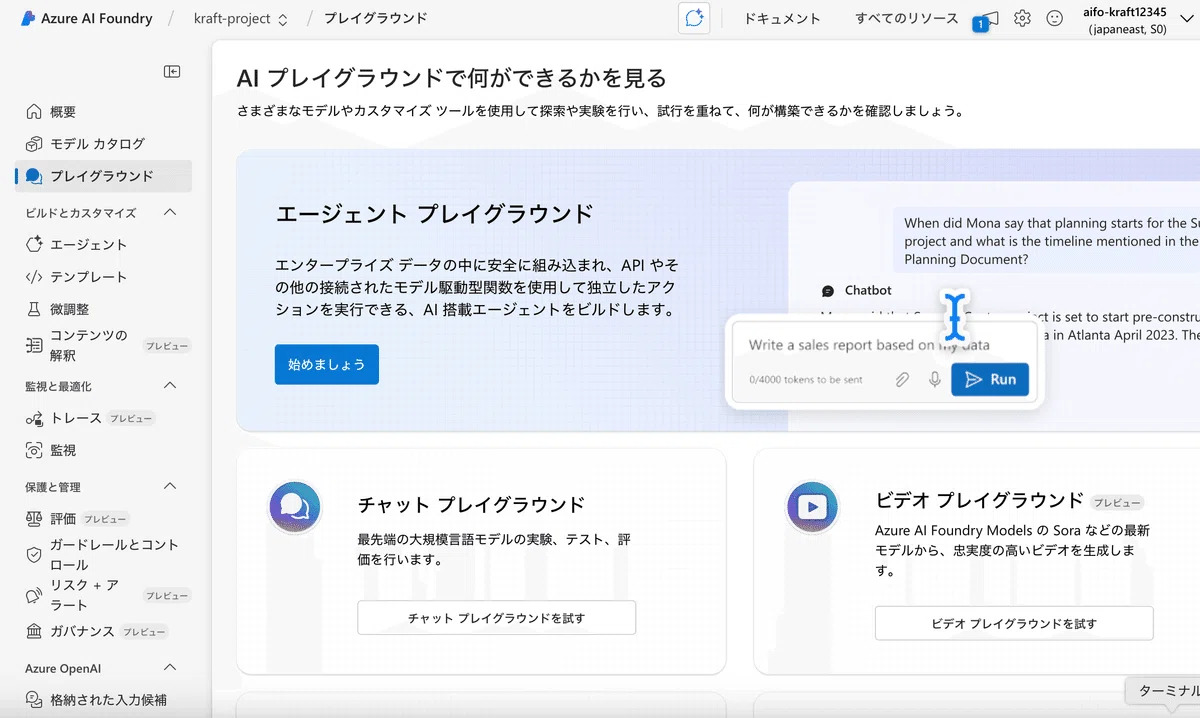Image resolution: width=1200 pixels, height=718 pixels.
Task: Open the aifo-kraft12345 account dropdown
Action: pos(1139,19)
